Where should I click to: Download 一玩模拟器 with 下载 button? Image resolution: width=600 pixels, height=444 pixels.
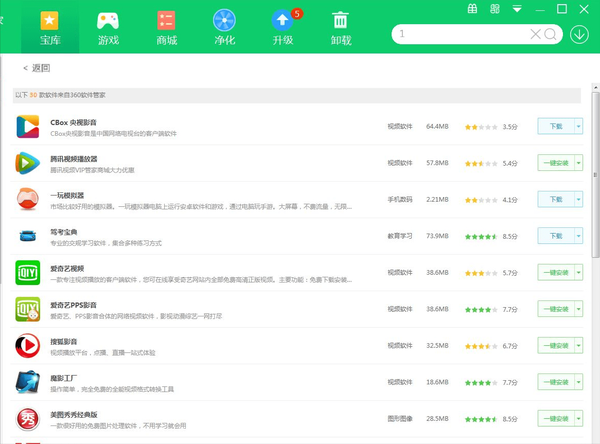coord(556,199)
